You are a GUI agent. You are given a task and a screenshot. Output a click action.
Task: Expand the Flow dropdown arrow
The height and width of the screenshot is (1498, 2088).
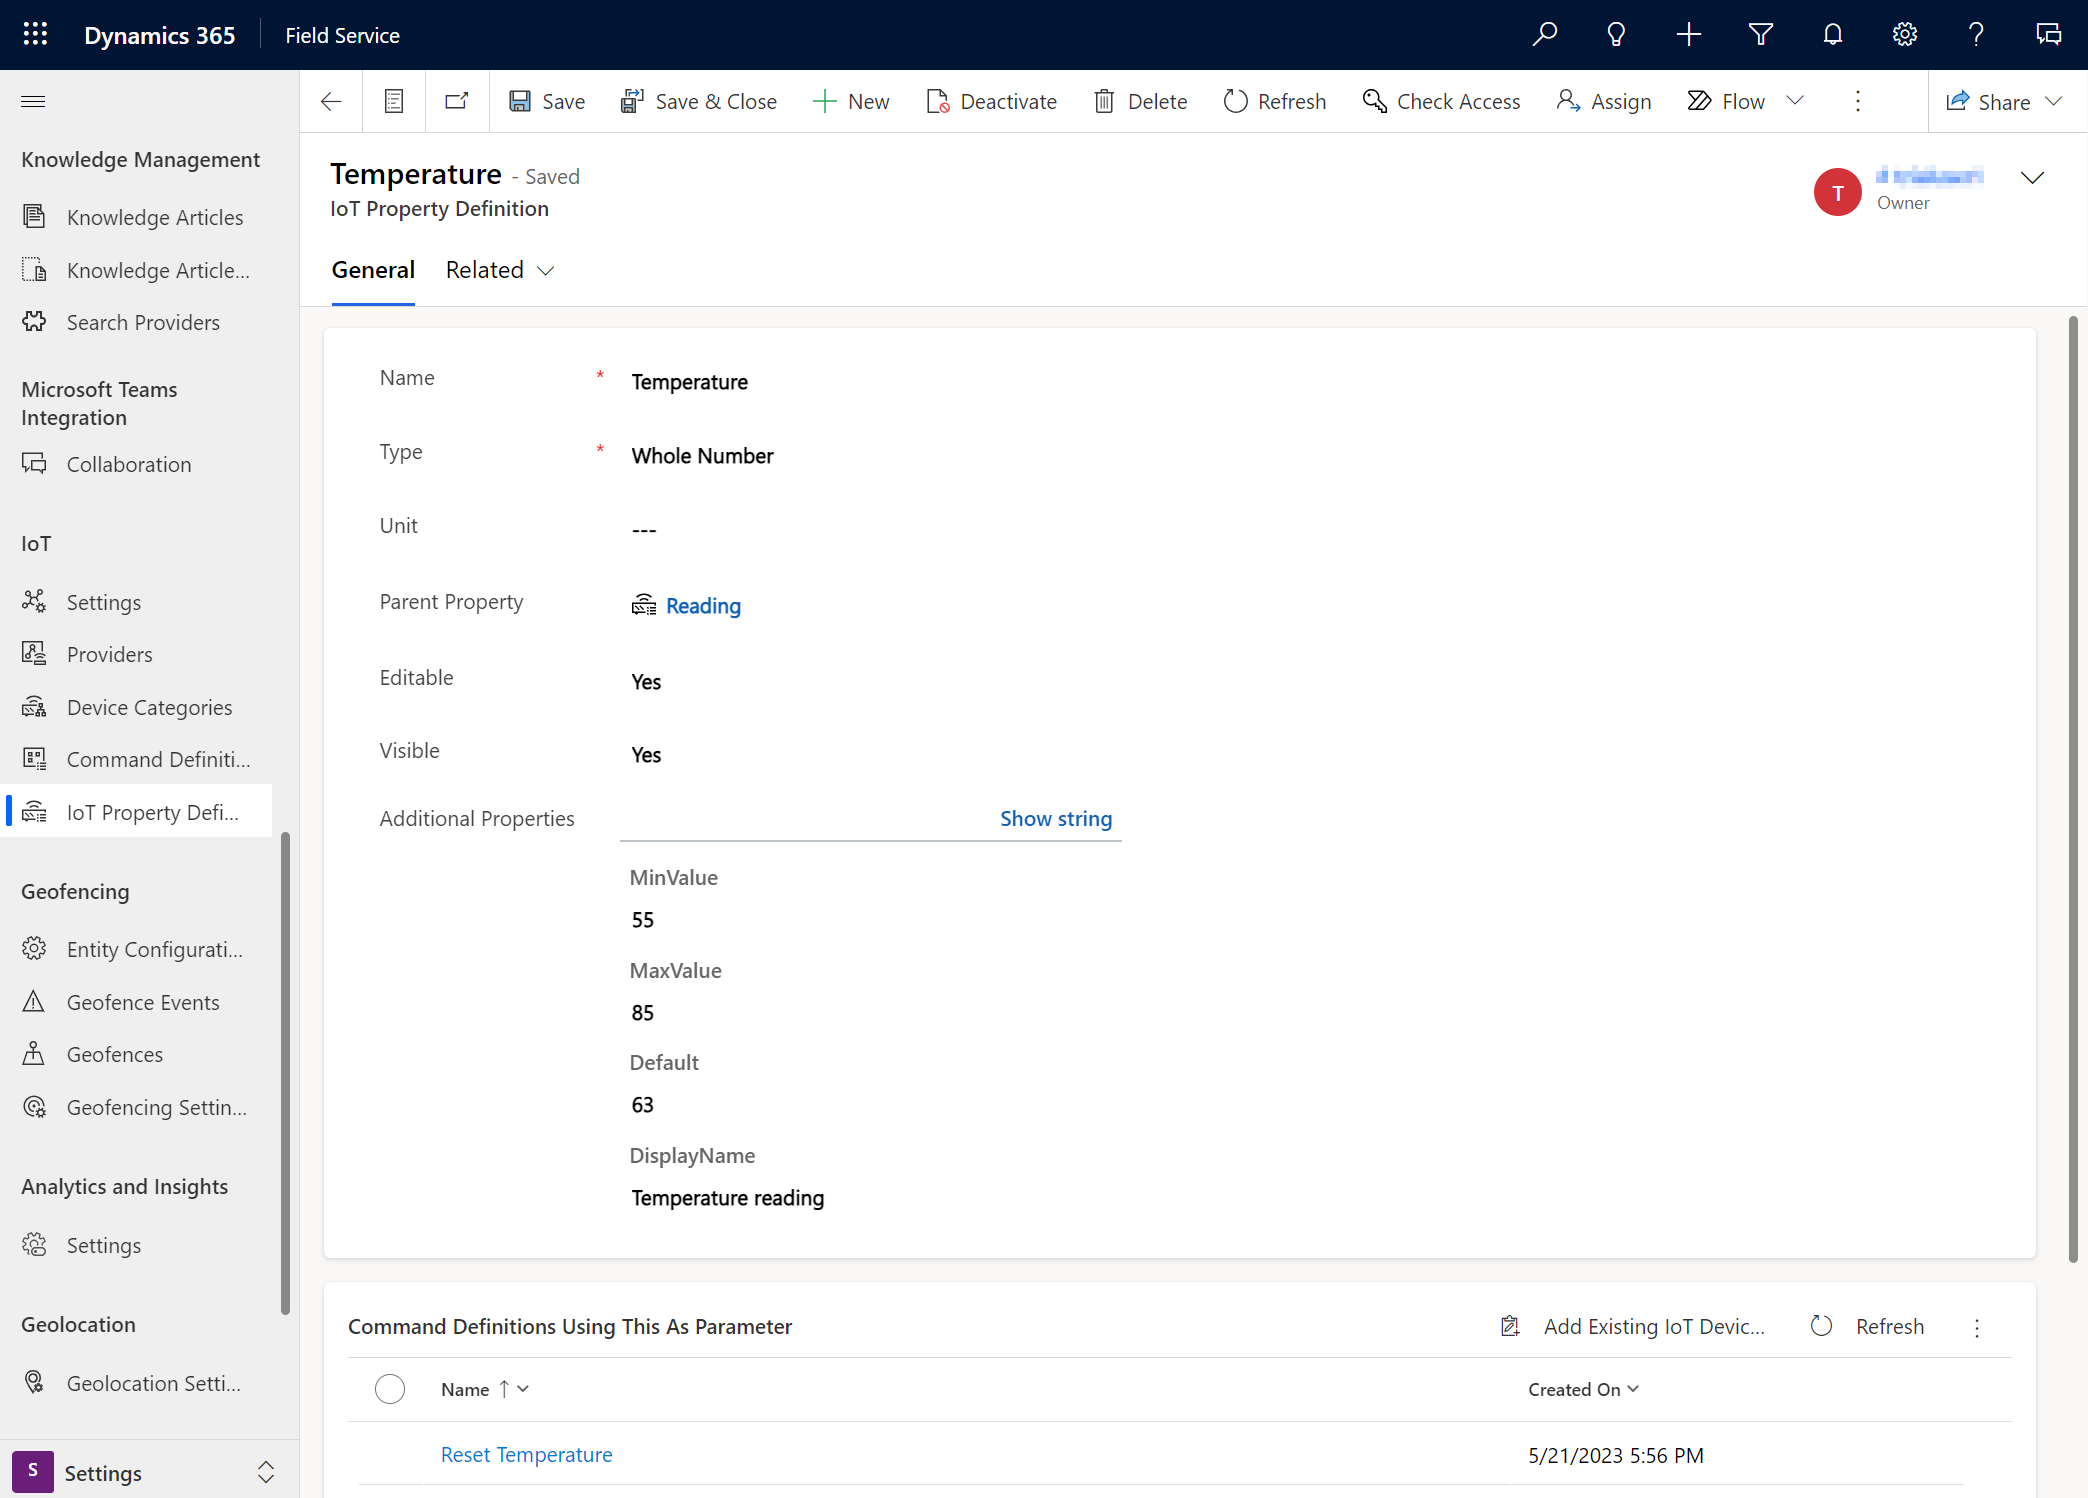pos(1798,101)
